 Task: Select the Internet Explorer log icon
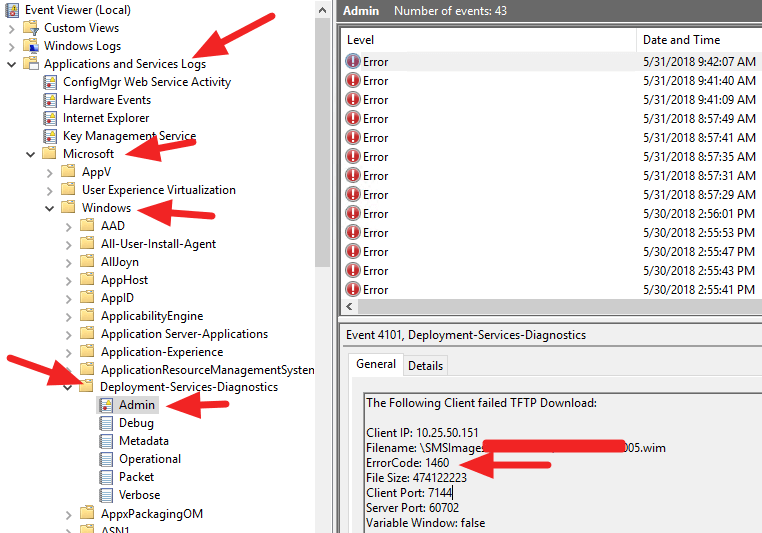pyautogui.click(x=51, y=118)
